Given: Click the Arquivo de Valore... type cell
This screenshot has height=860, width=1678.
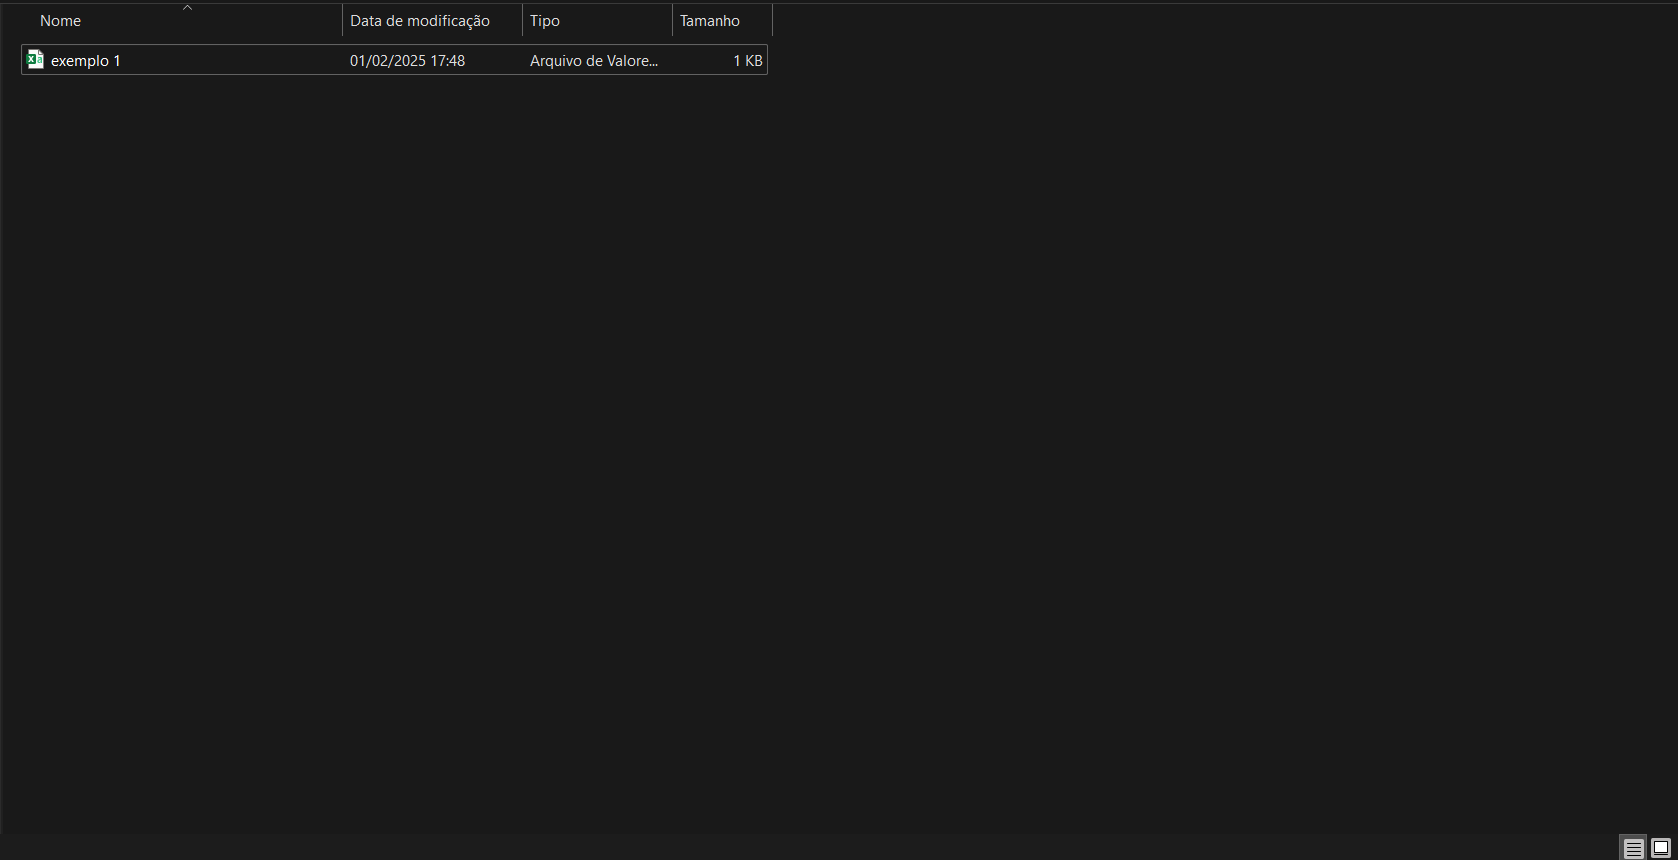Looking at the screenshot, I should (x=594, y=60).
